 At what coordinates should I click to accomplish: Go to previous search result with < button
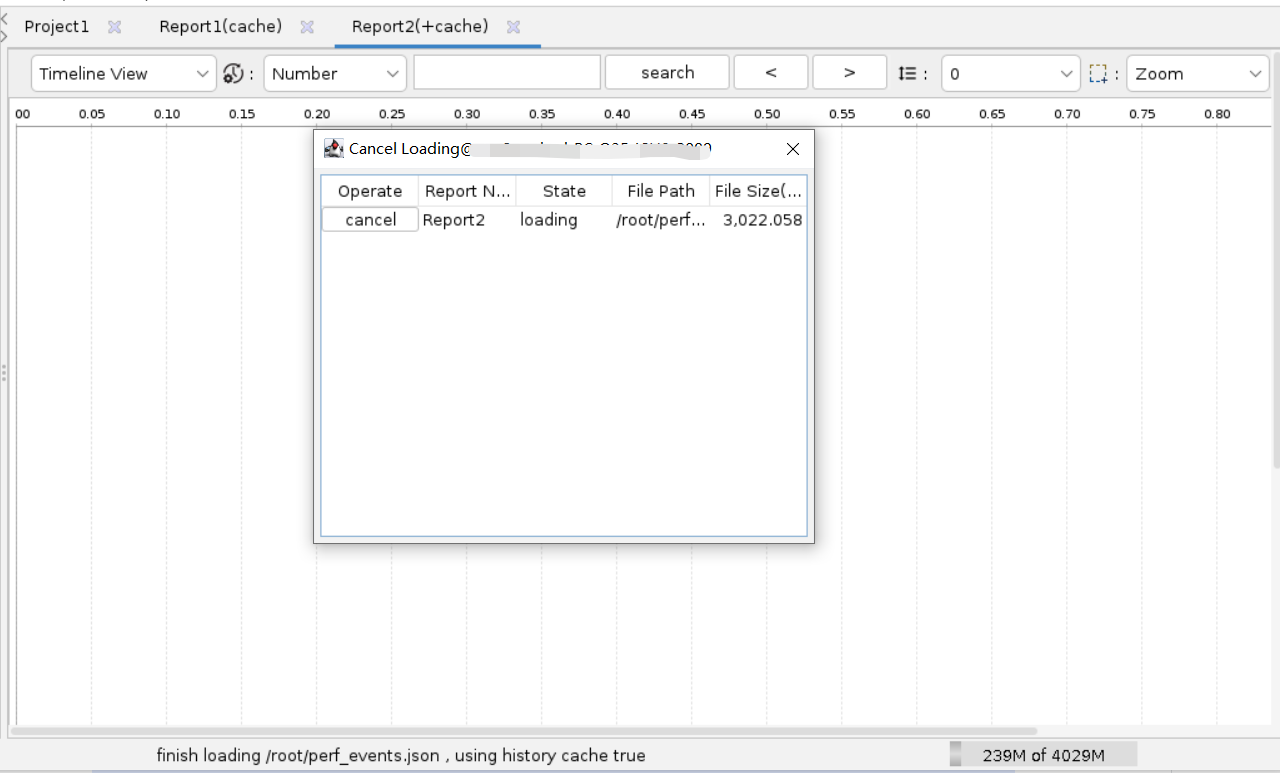[x=770, y=73]
